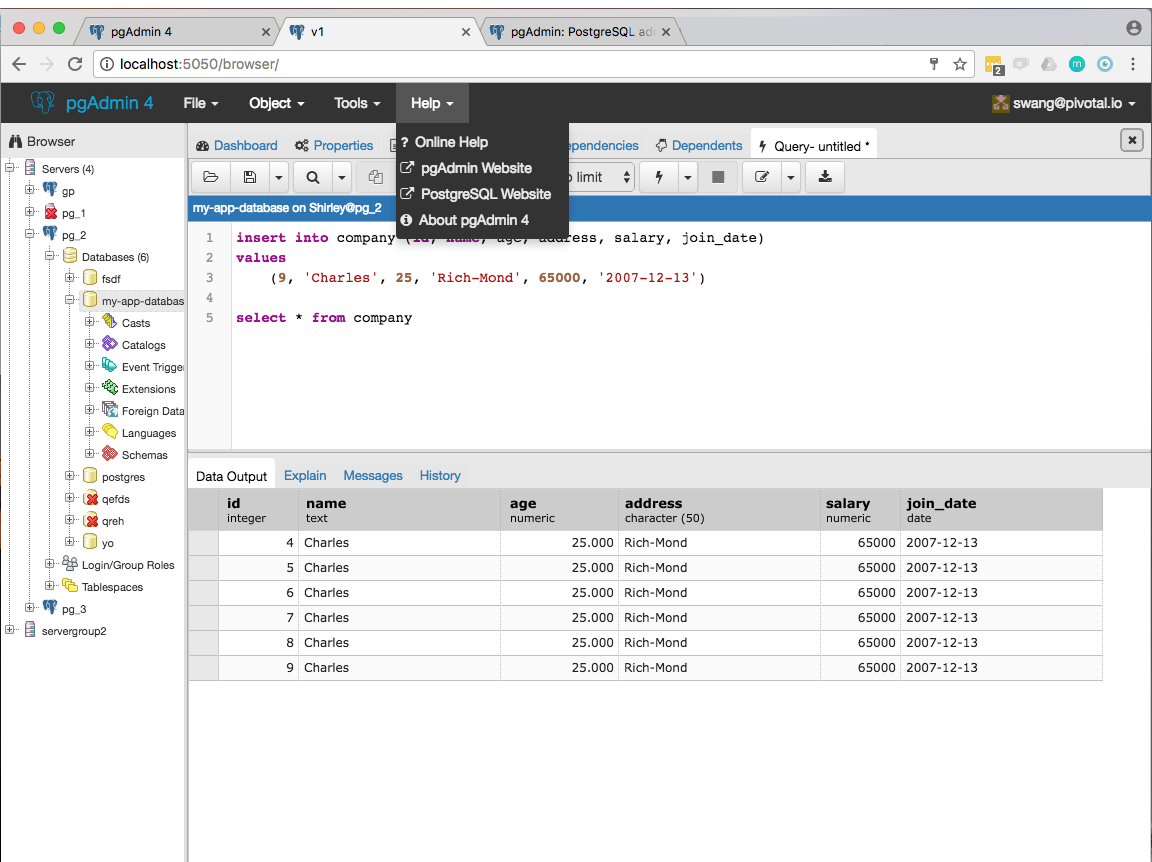
Task: Open the execute options dropdown arrow
Action: [688, 177]
